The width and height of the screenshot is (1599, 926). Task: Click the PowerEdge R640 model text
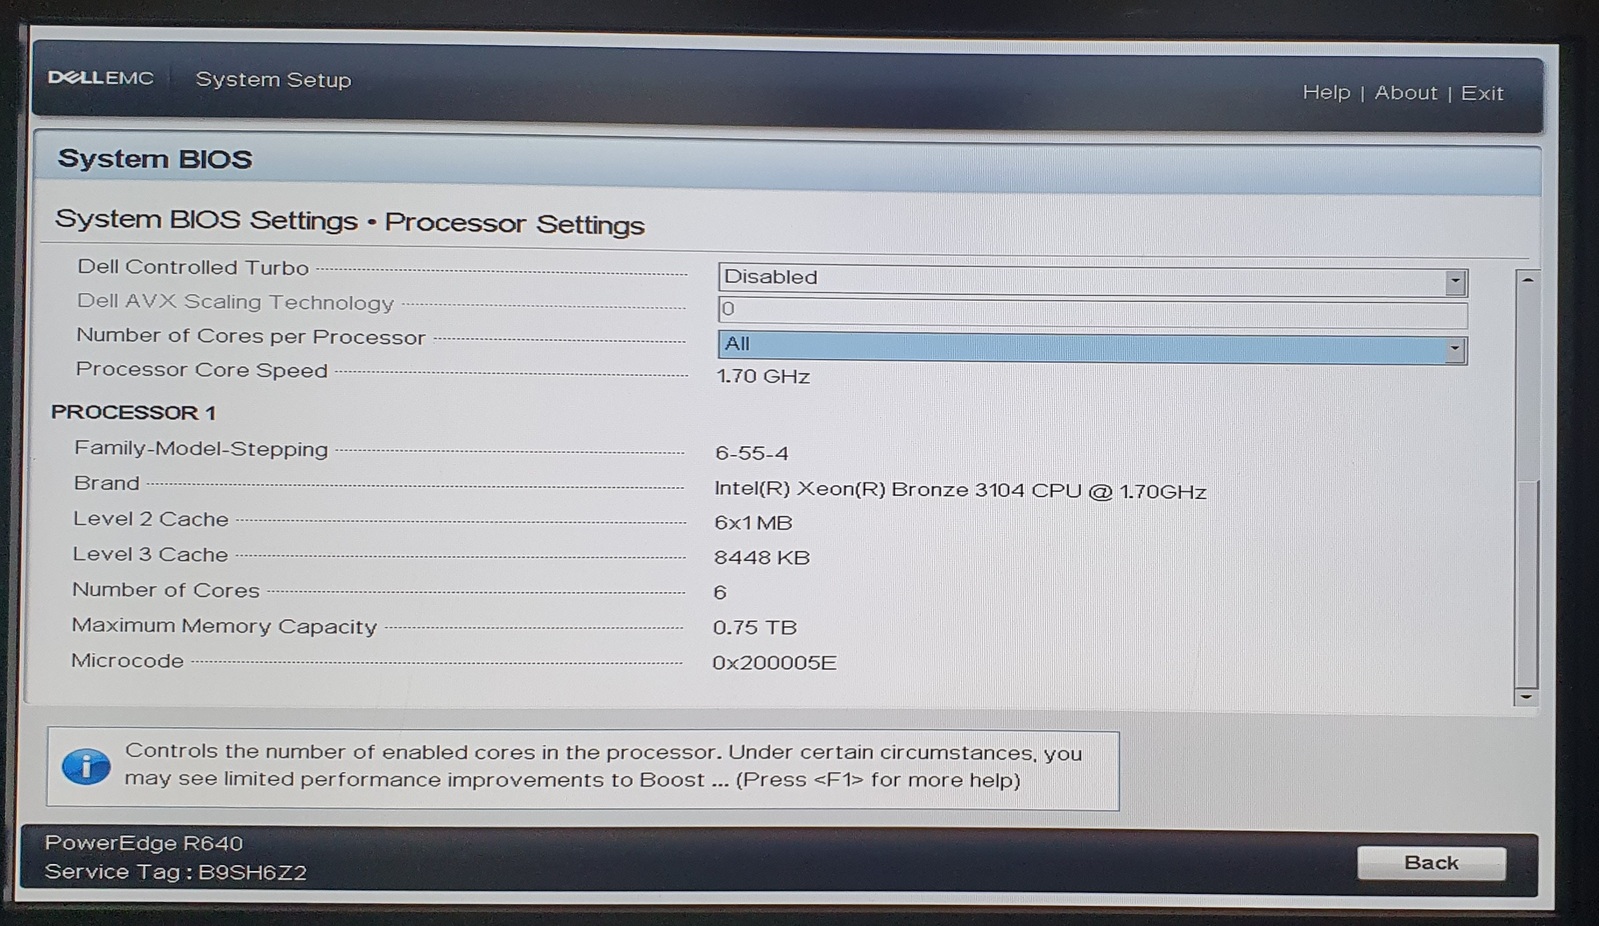click(144, 843)
